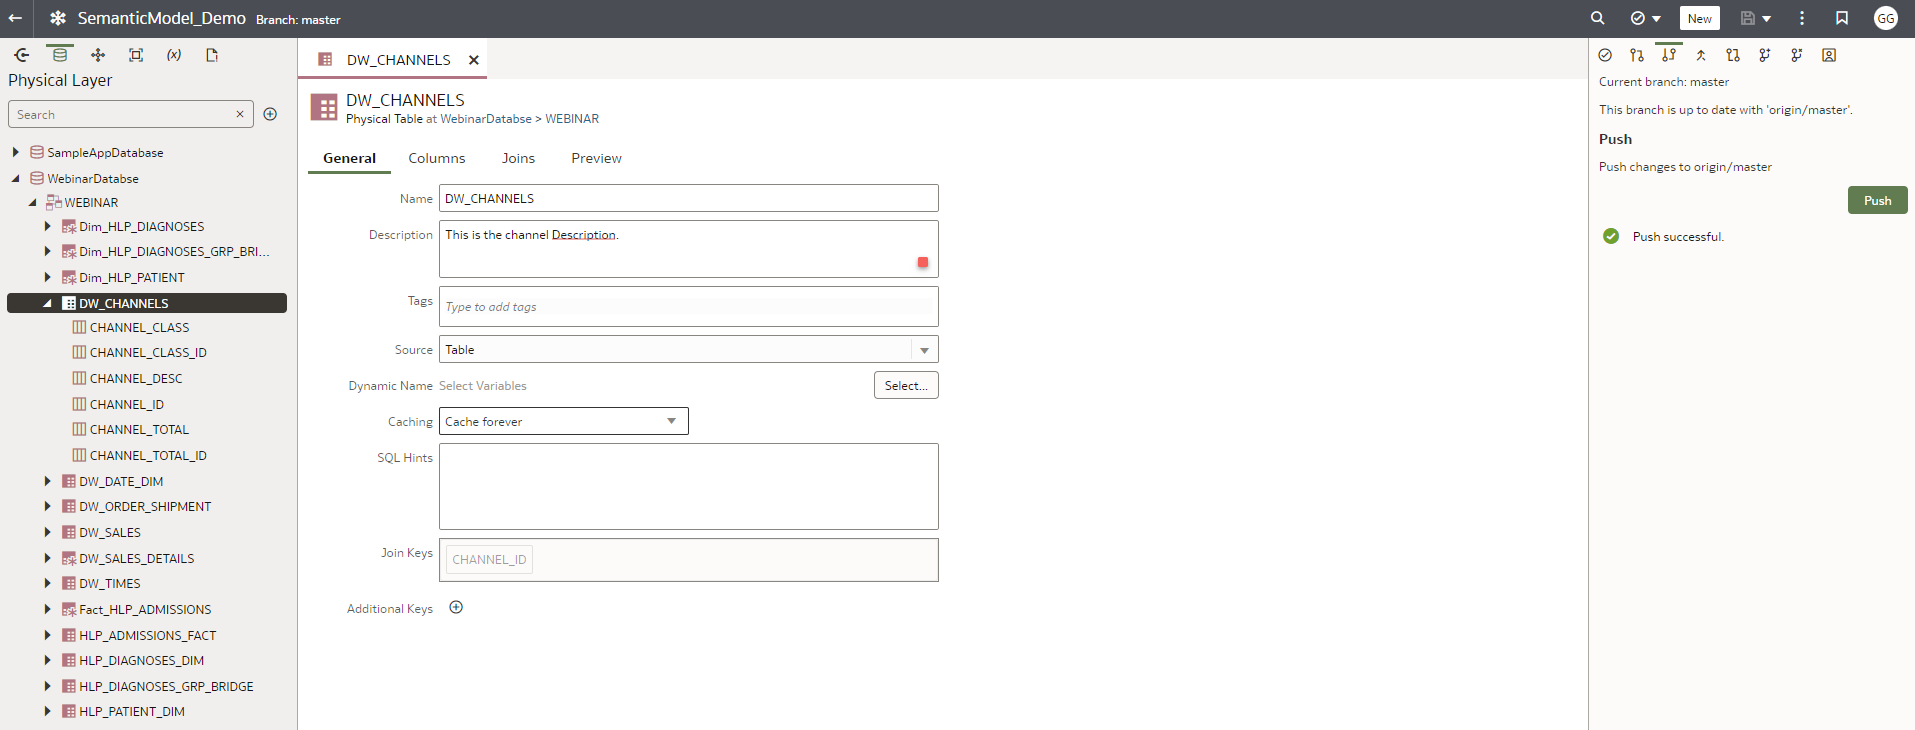The width and height of the screenshot is (1915, 730).
Task: Open the three-dot more menu
Action: point(1802,18)
